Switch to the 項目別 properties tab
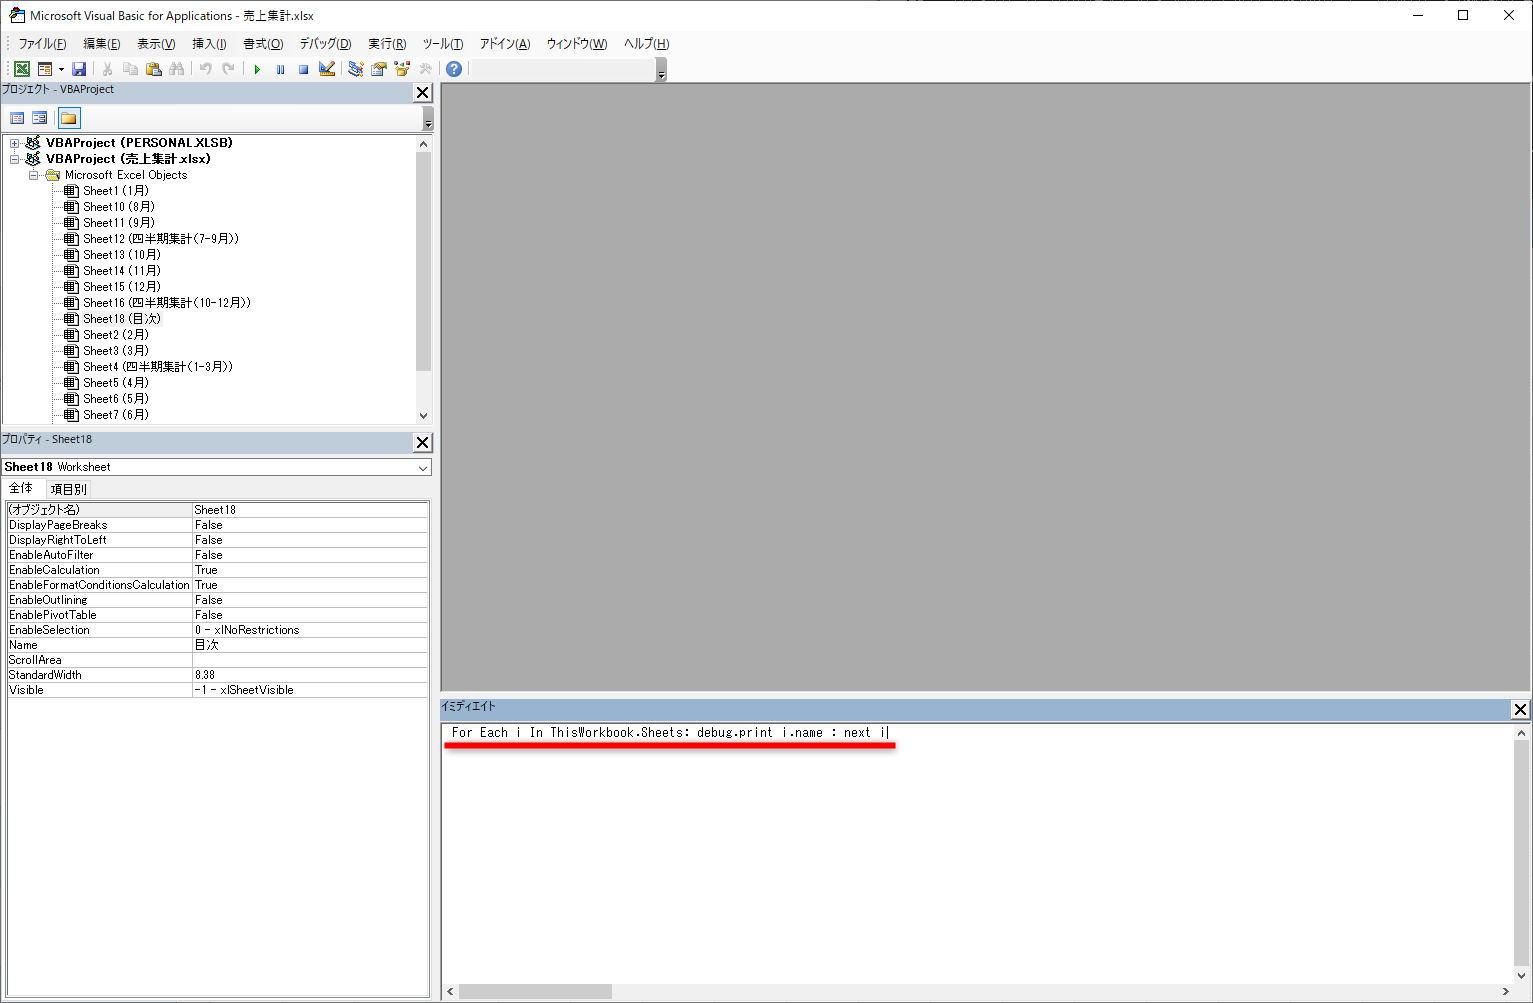 pyautogui.click(x=68, y=488)
